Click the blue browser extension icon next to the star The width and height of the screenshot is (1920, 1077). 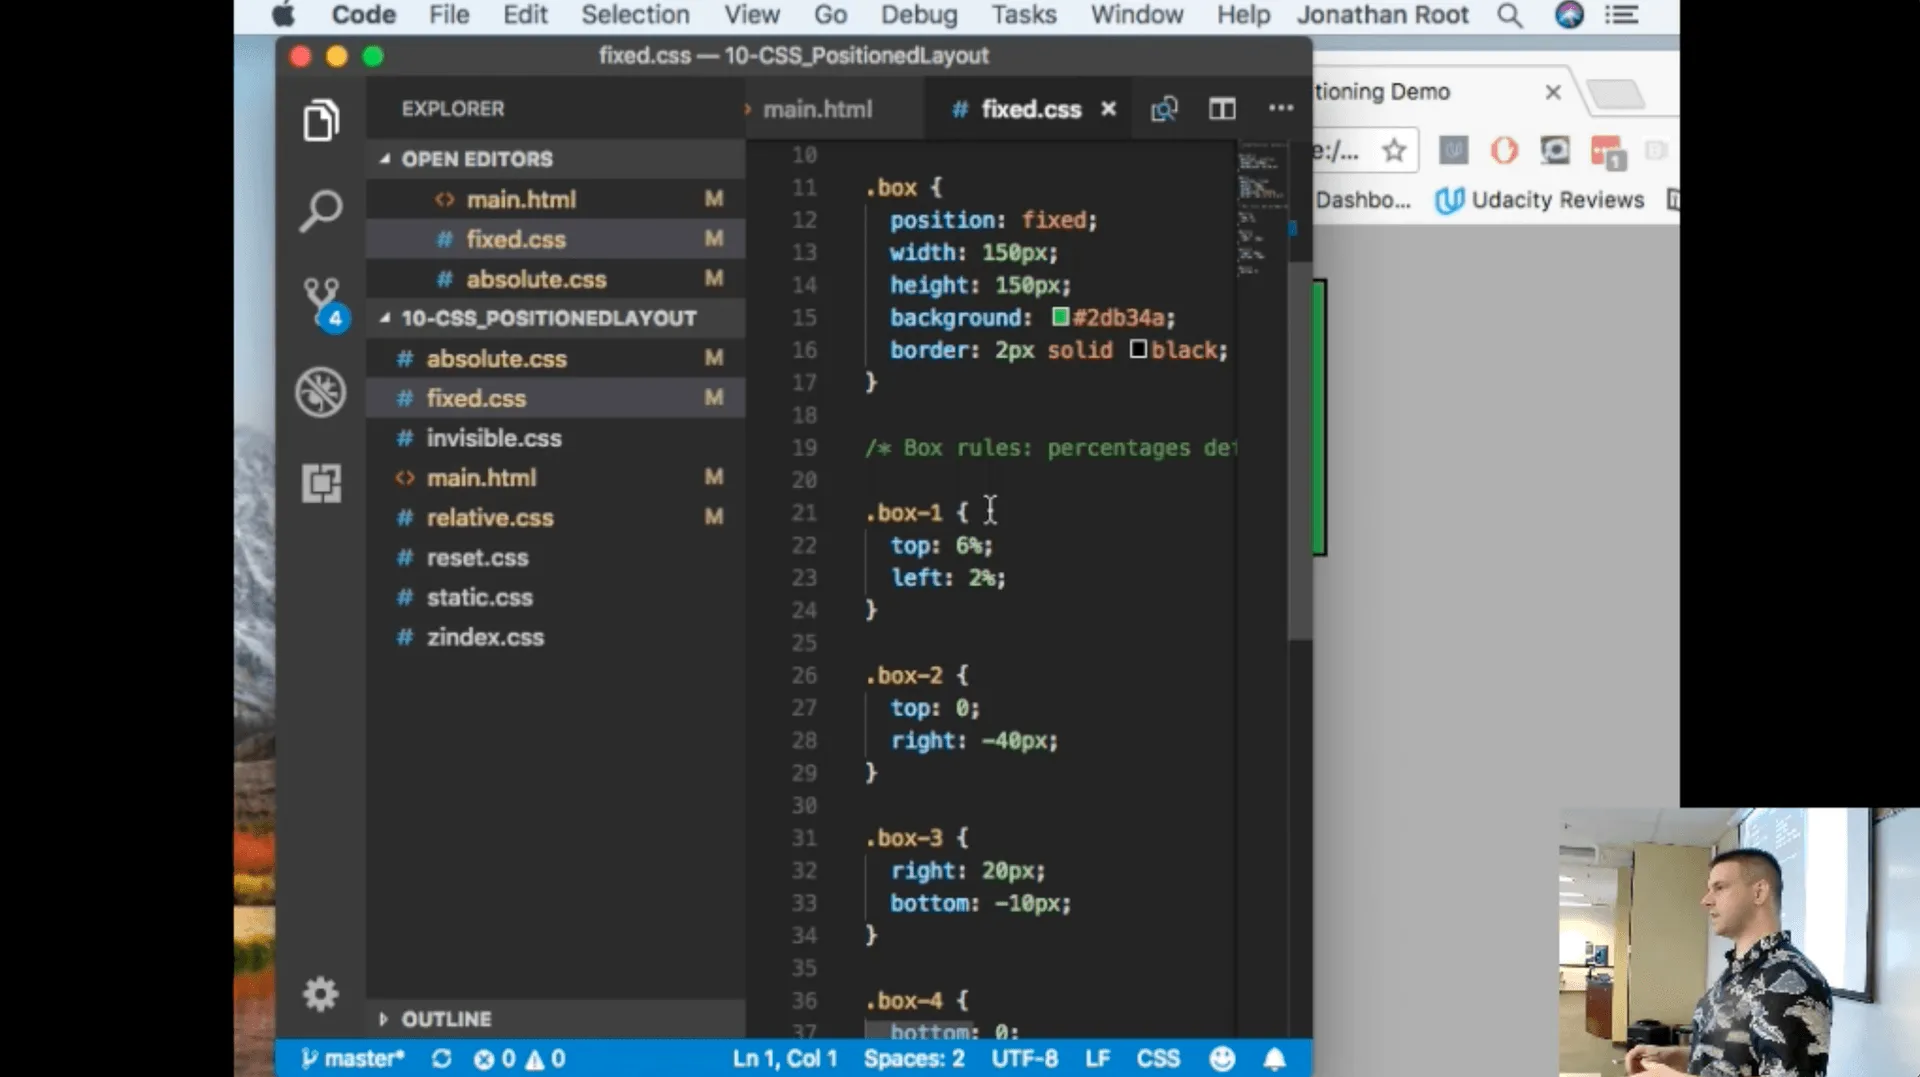tap(1453, 151)
